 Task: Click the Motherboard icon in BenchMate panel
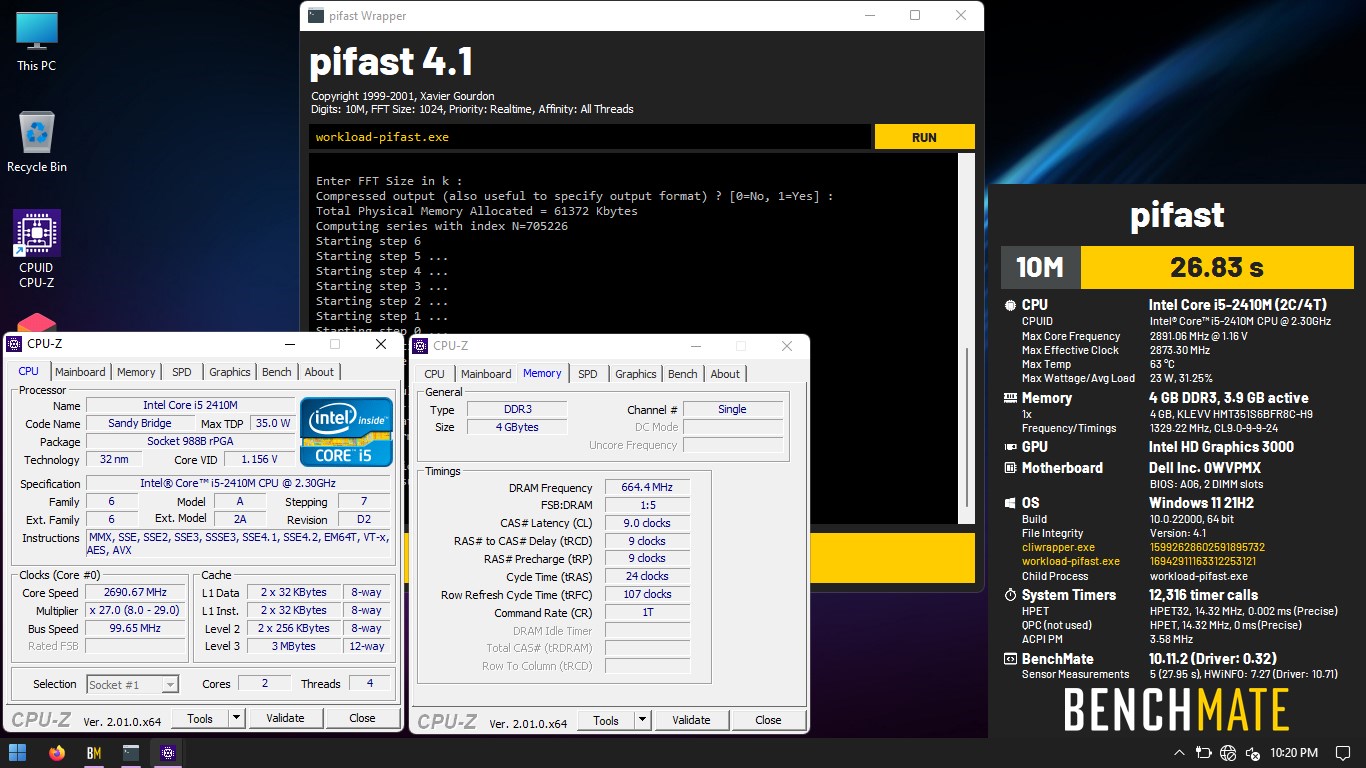click(x=1010, y=468)
